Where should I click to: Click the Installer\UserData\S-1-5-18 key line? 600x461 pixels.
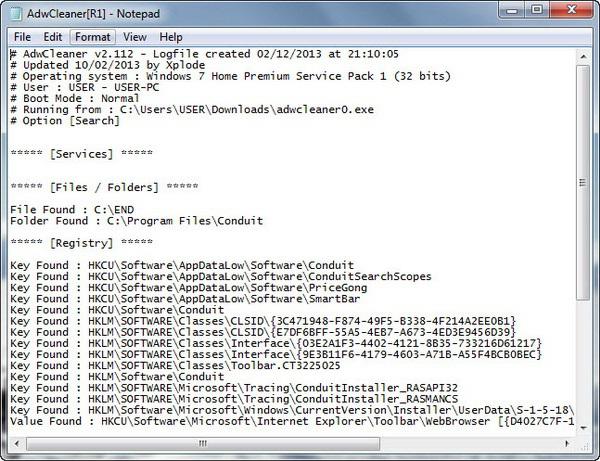tap(292, 410)
